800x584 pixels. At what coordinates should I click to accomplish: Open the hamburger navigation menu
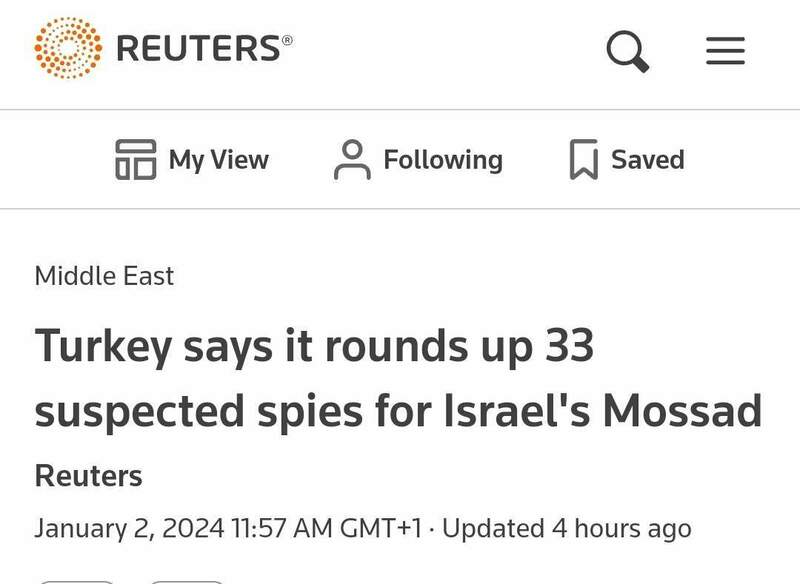(725, 51)
